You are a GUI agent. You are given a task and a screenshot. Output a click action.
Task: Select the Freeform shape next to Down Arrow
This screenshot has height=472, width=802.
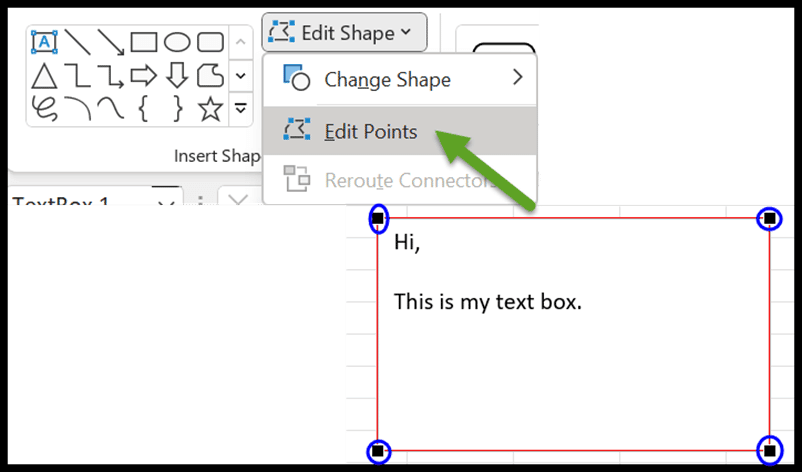[210, 76]
